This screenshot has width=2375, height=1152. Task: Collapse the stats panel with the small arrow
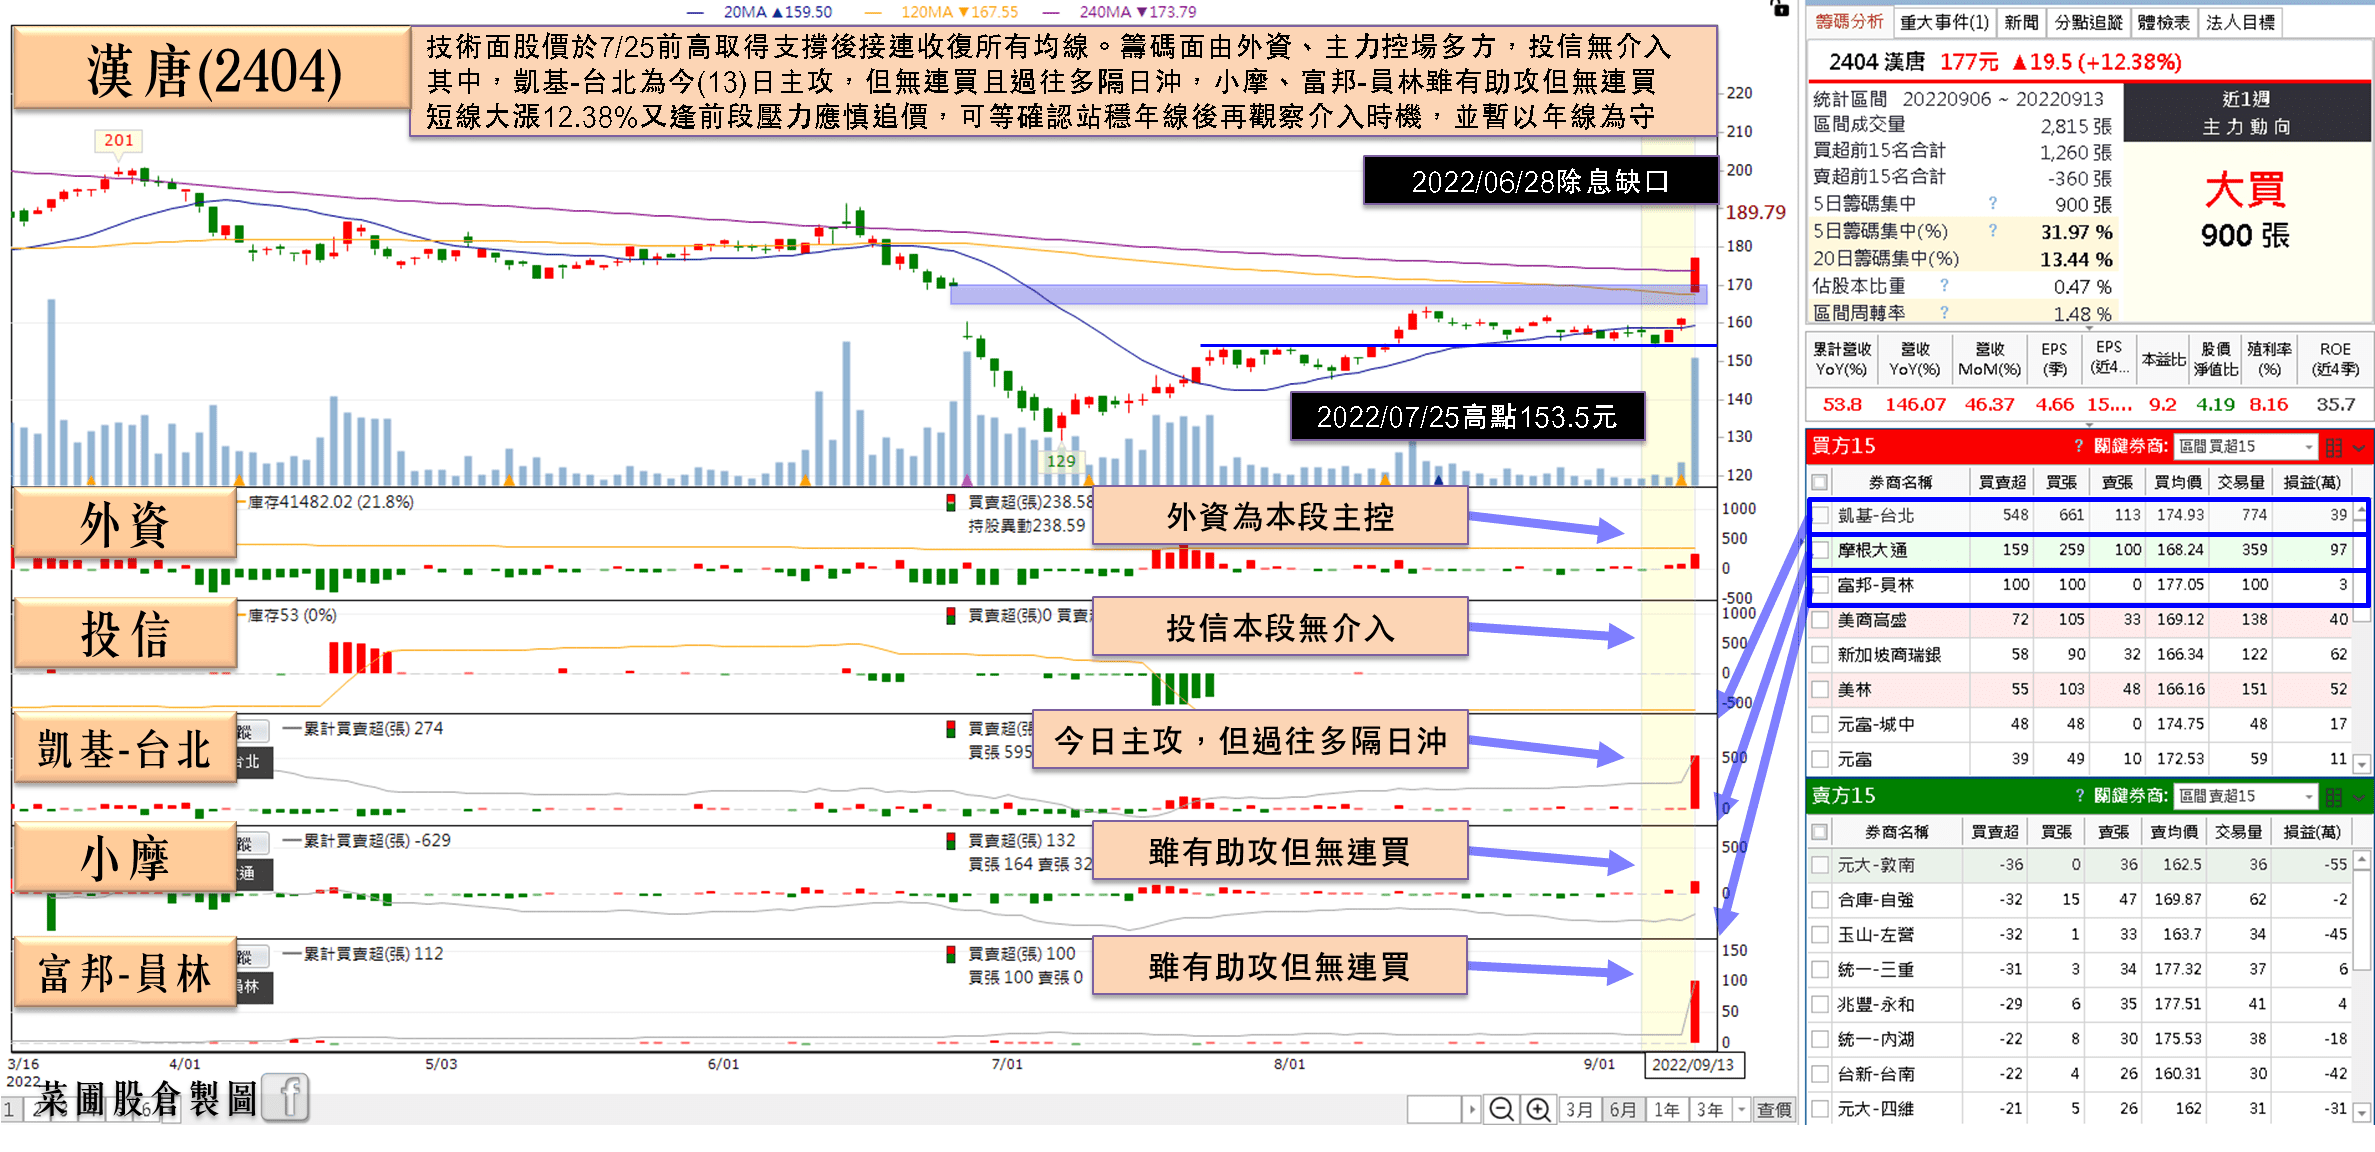(2087, 329)
